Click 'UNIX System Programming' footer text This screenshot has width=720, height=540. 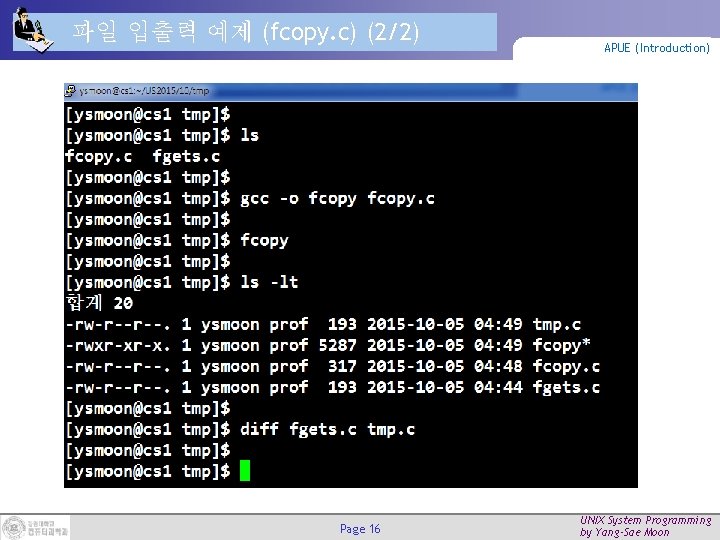tap(645, 520)
